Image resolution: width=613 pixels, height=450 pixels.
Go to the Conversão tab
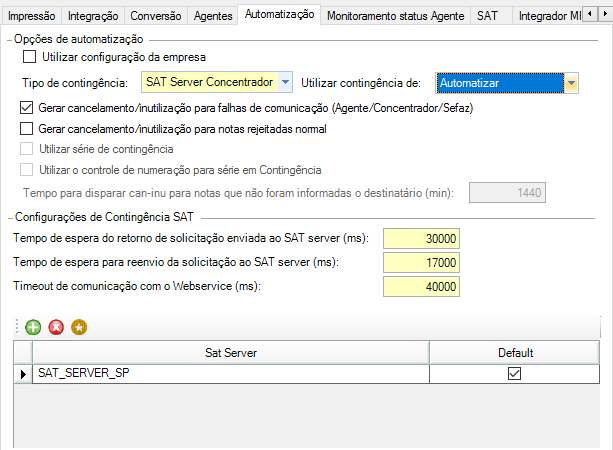pyautogui.click(x=156, y=16)
